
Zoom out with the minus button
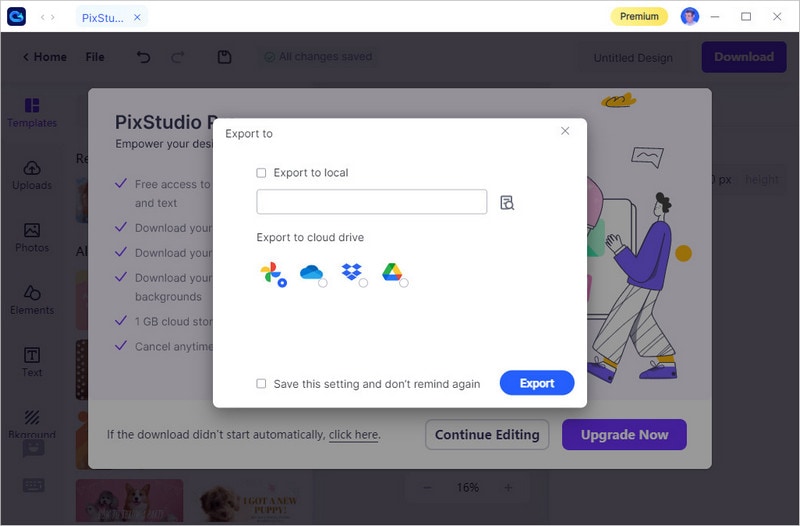pos(428,488)
